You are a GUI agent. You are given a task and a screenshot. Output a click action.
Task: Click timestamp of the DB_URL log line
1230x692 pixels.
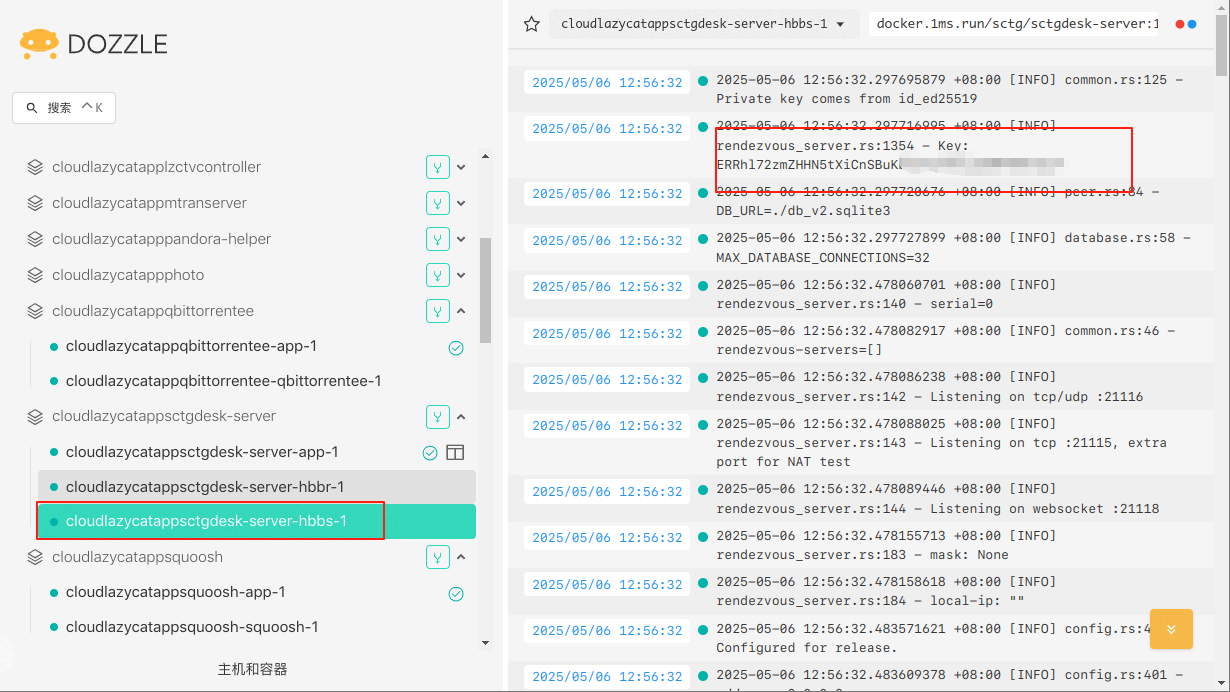pyautogui.click(x=607, y=194)
